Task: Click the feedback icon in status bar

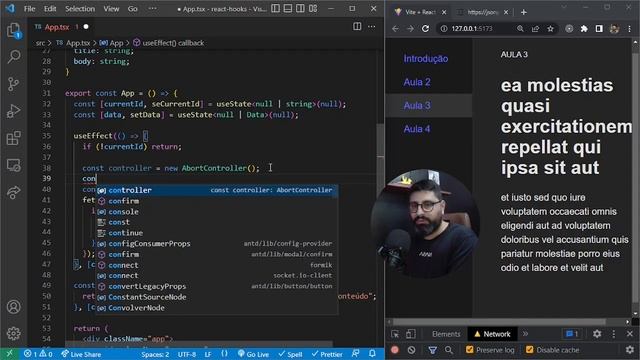Action: 356,354
